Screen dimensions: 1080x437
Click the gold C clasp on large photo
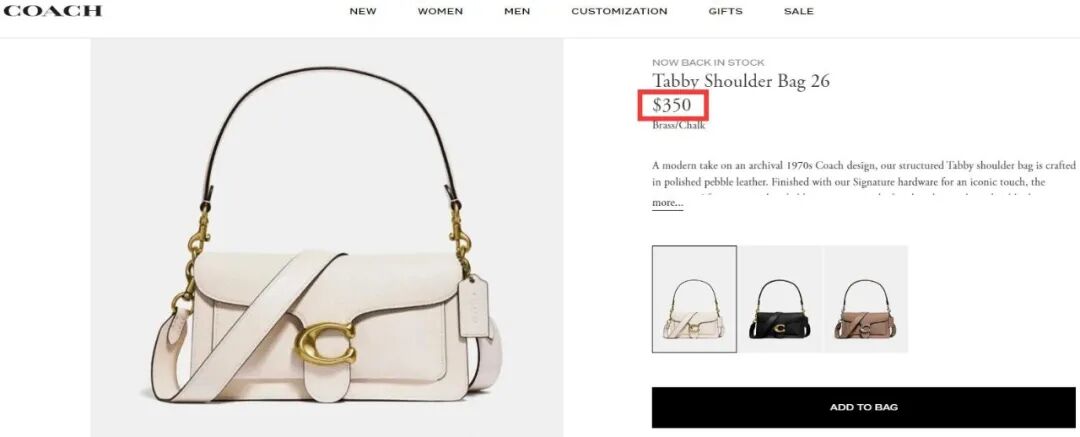[x=326, y=343]
